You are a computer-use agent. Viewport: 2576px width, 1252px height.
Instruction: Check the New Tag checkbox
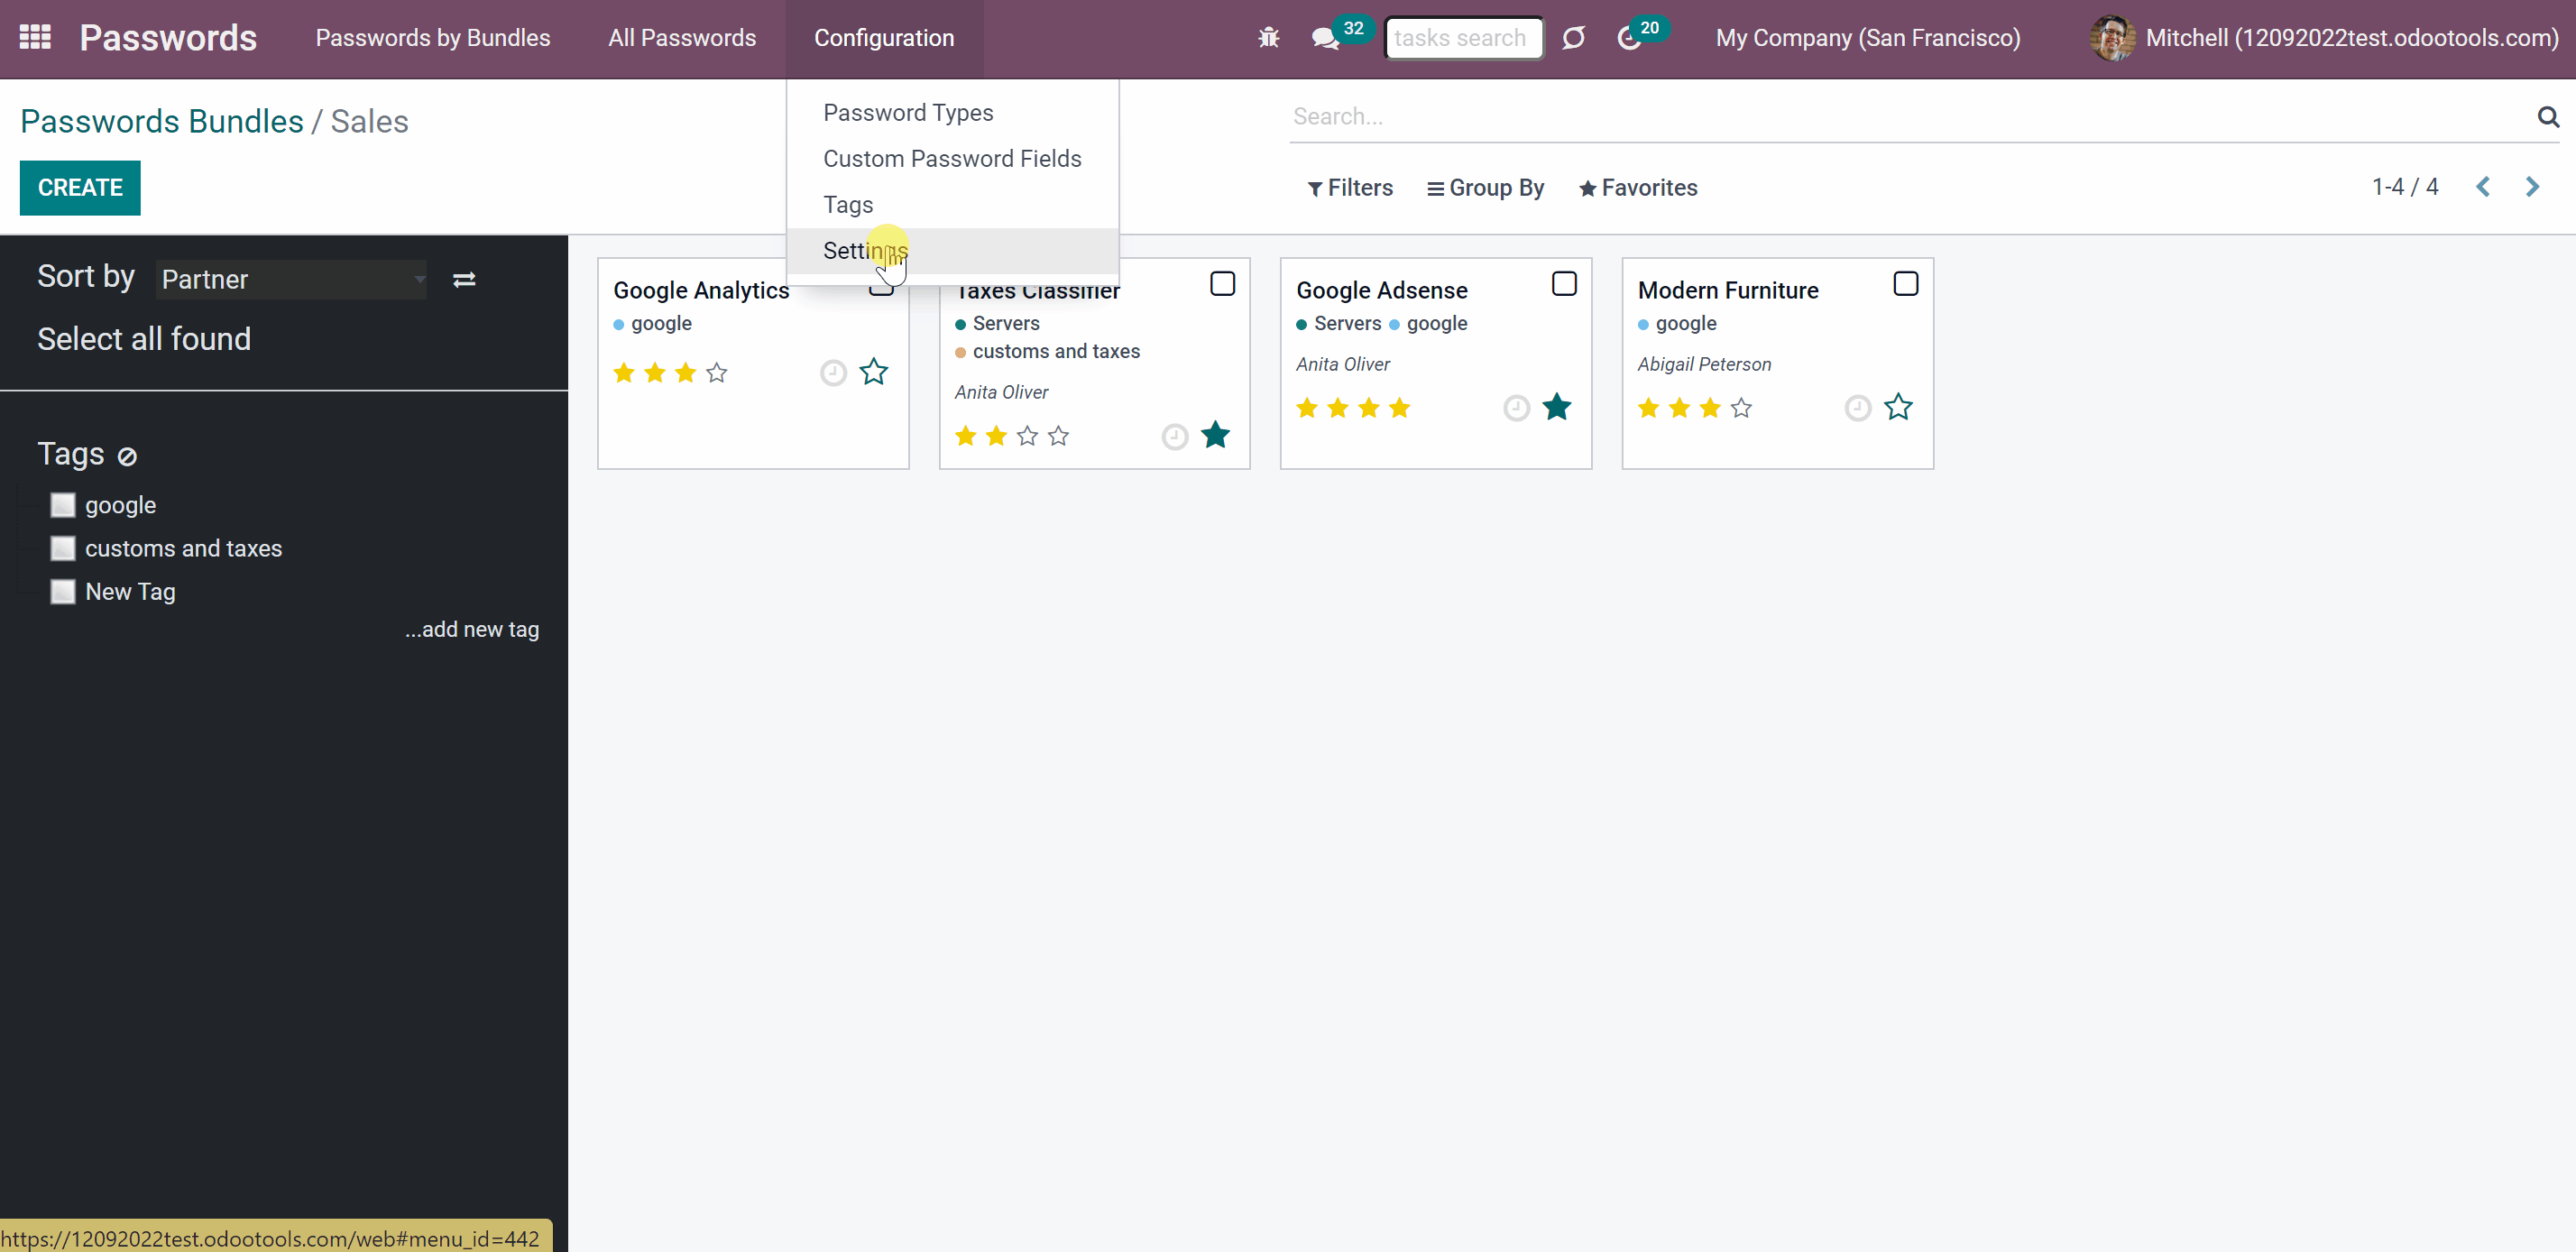[63, 592]
